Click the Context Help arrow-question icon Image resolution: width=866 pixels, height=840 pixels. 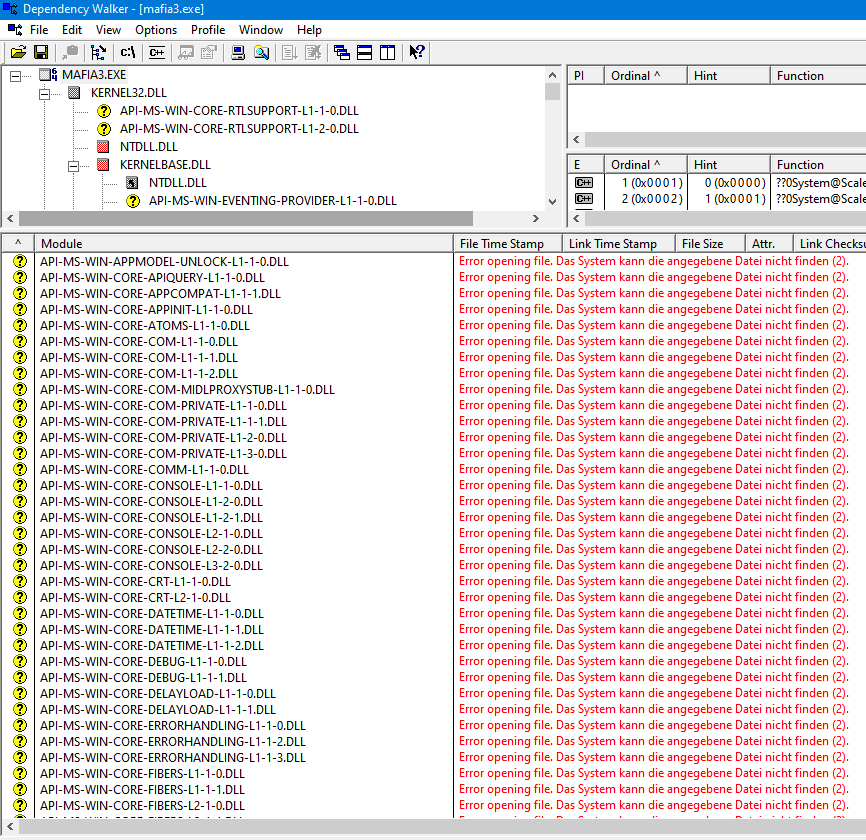point(417,52)
